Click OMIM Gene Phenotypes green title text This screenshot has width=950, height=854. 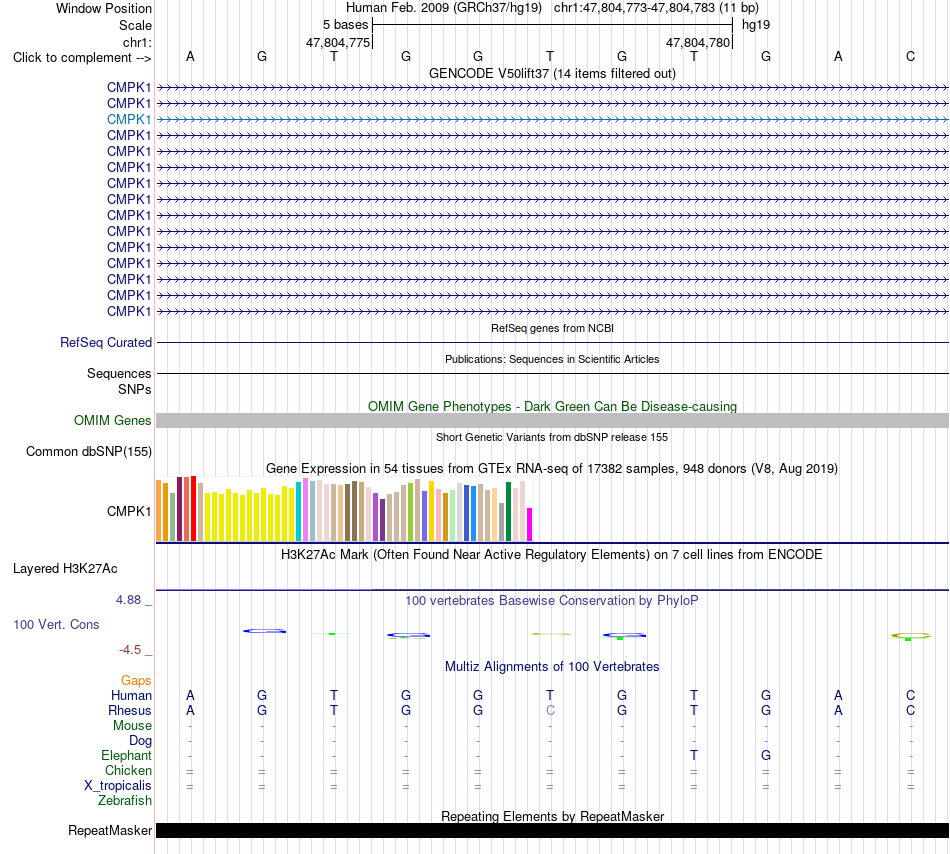[x=552, y=406]
